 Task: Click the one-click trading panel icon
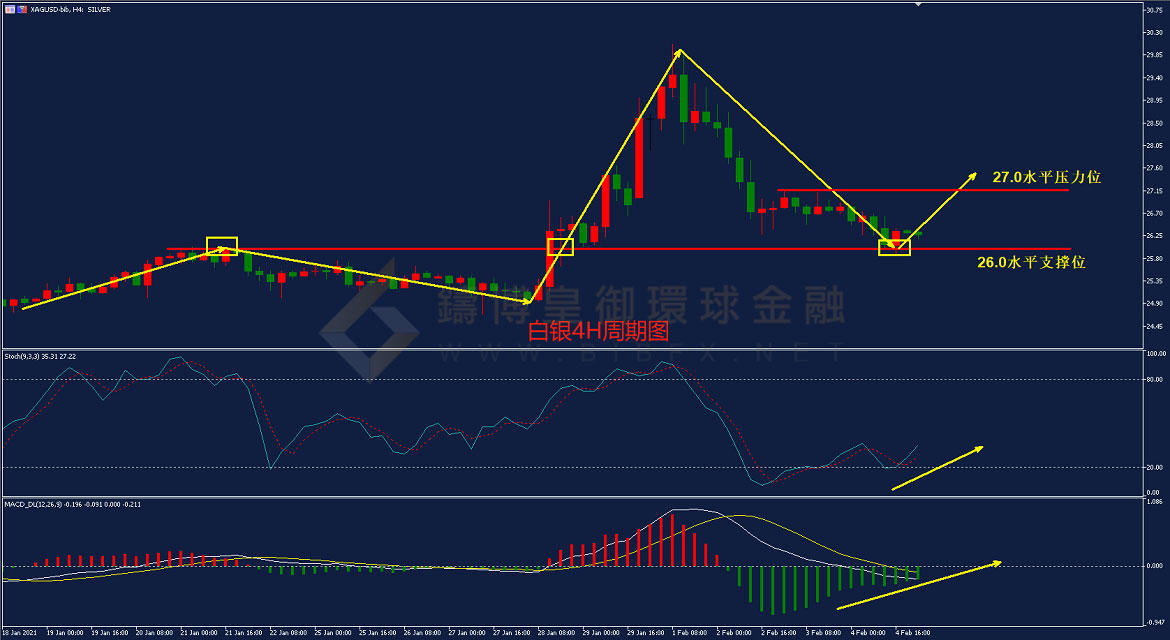(10, 9)
